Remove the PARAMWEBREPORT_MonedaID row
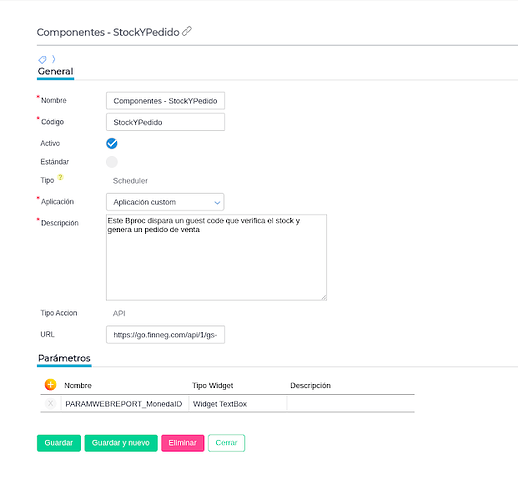The height and width of the screenshot is (500, 518). (x=50, y=404)
